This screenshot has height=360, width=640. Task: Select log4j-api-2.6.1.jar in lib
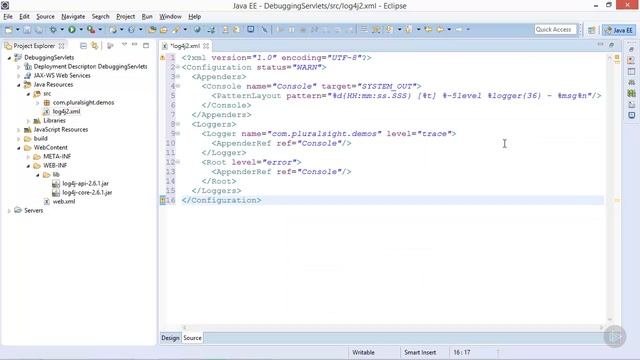click(85, 184)
